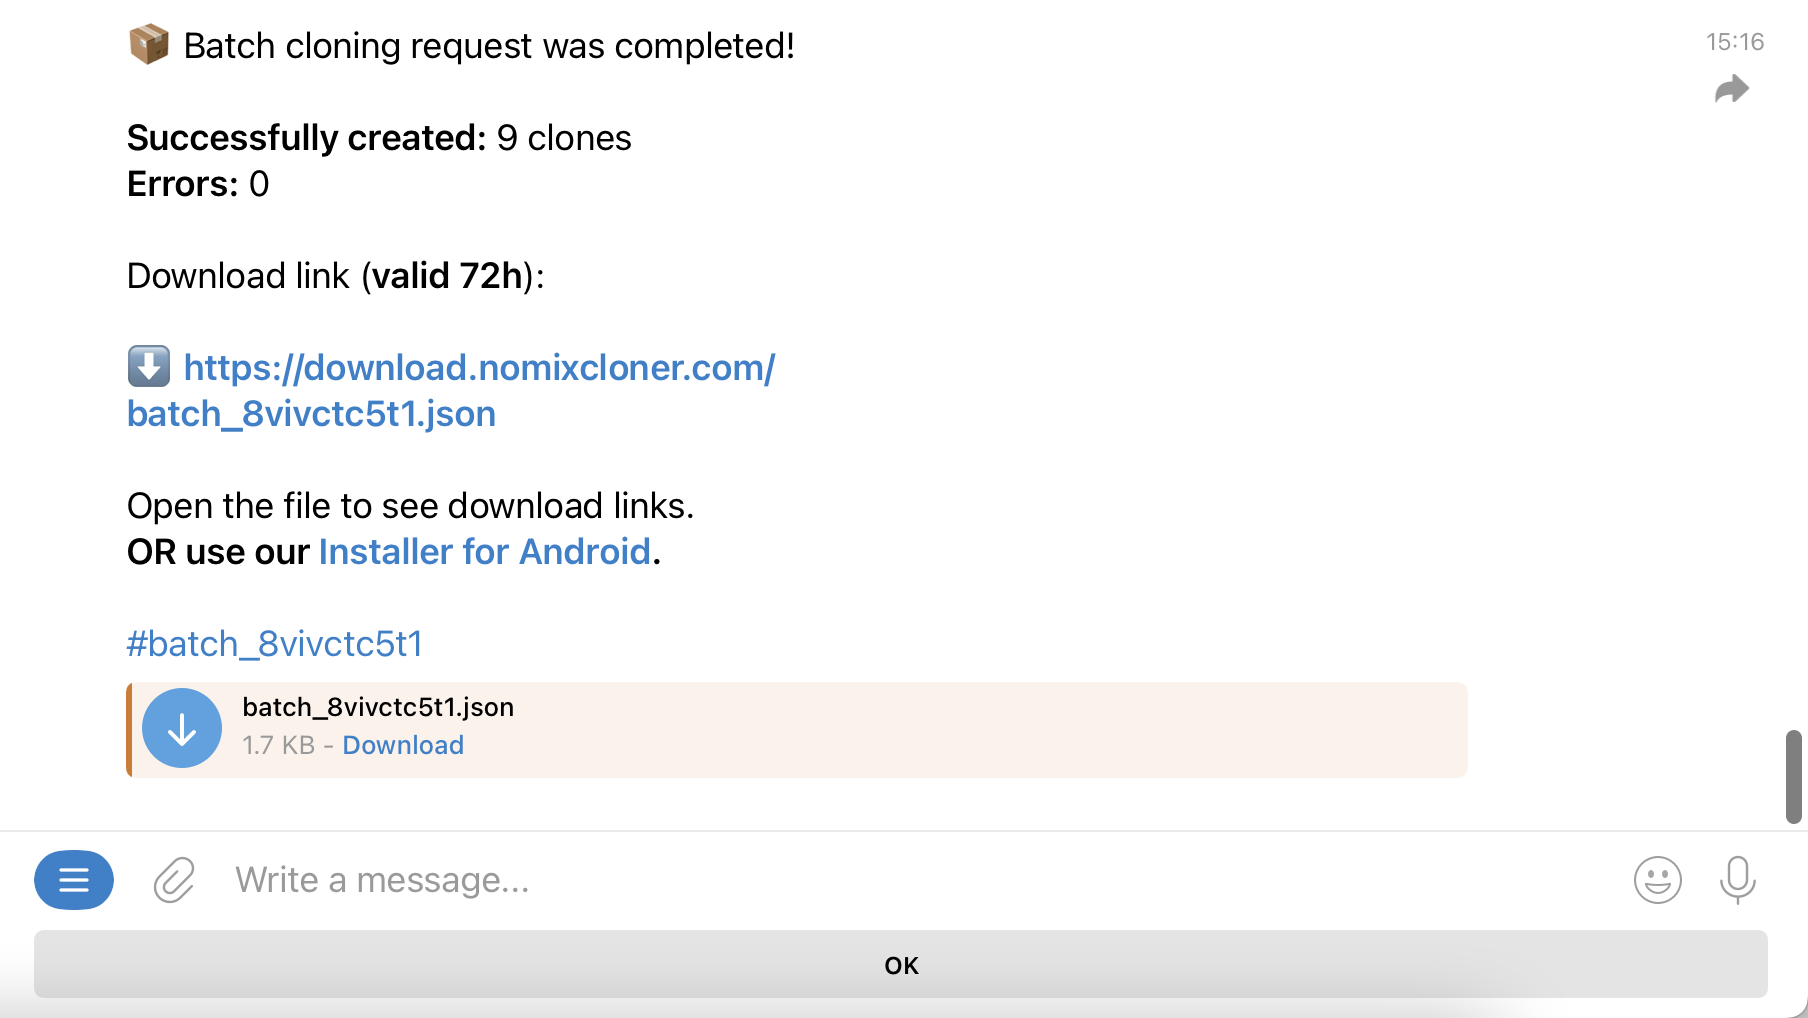The image size is (1808, 1018).
Task: Click the paperclip attach icon
Action: point(174,880)
